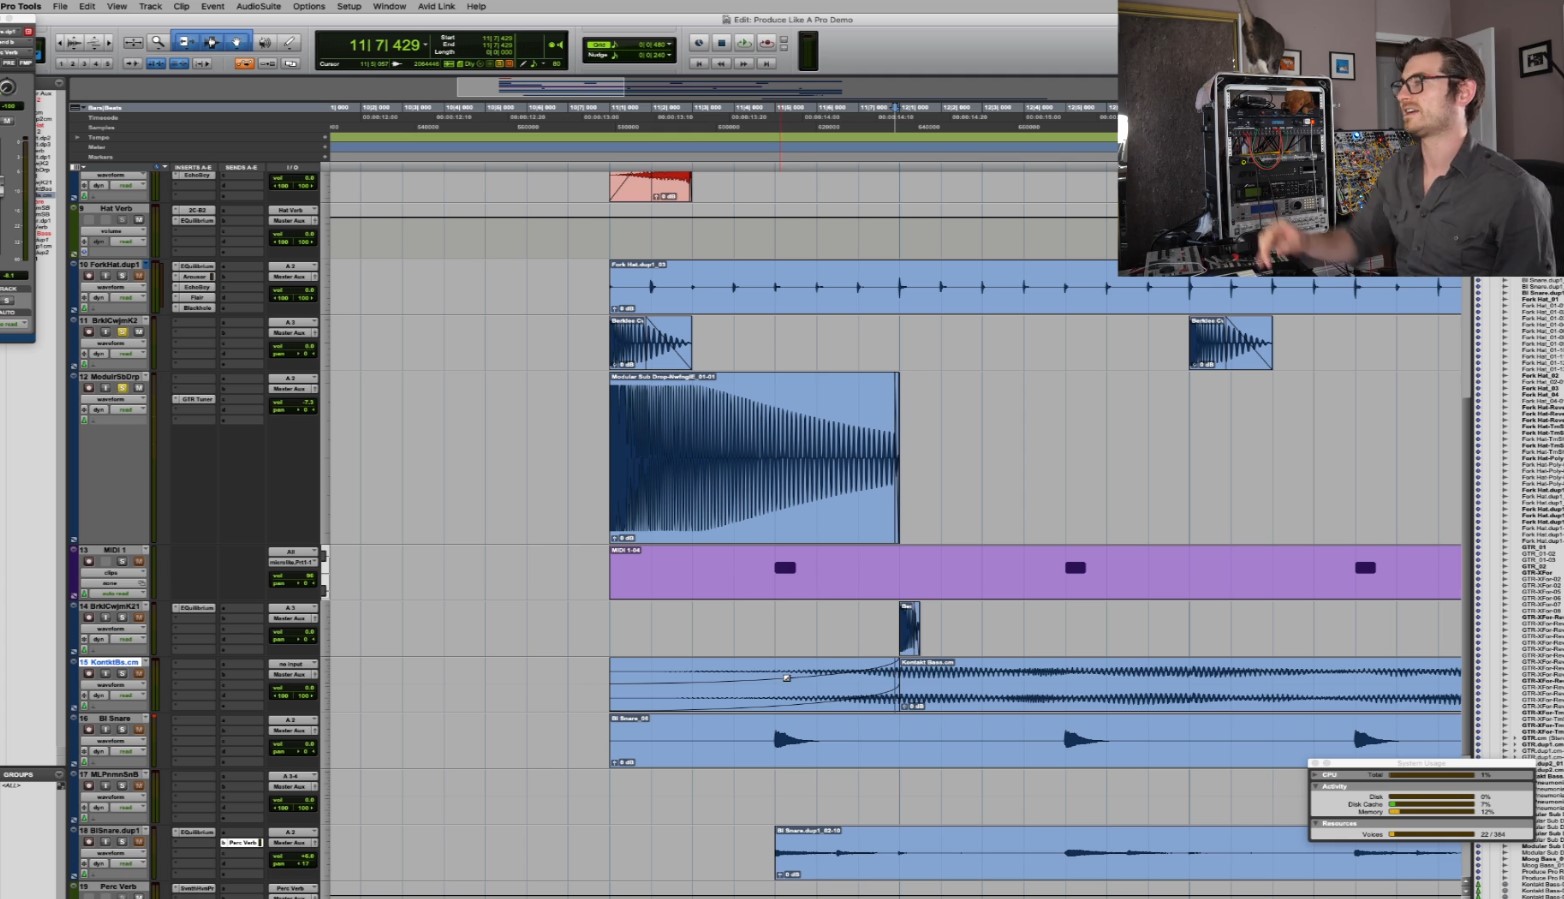Viewport: 1564px width, 899px height.
Task: Open the Nudge value dropdown
Action: coord(670,54)
